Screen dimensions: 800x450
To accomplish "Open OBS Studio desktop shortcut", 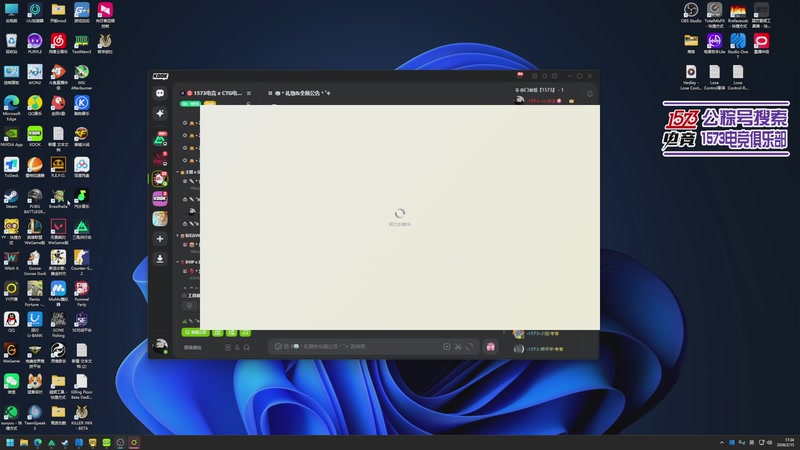I will pyautogui.click(x=691, y=13).
